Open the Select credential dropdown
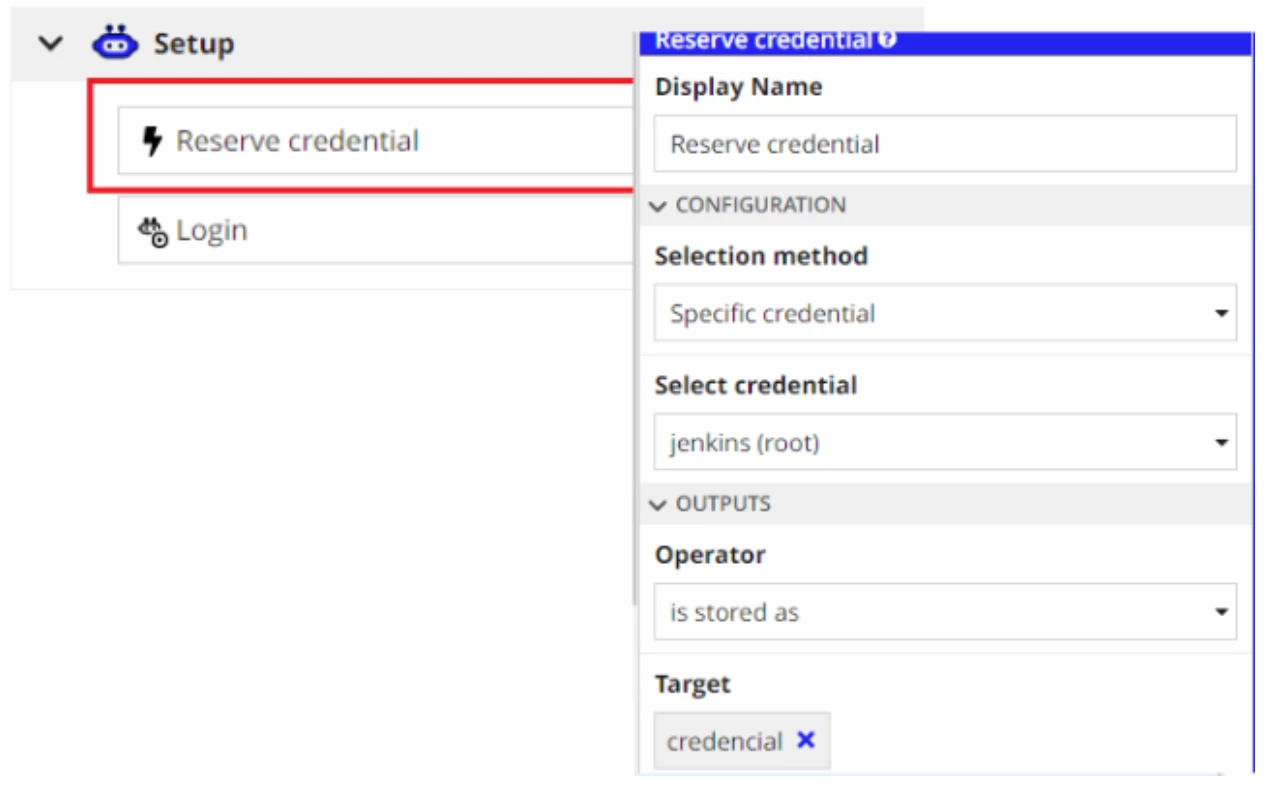Image resolution: width=1282 pixels, height=806 pixels. (x=945, y=442)
